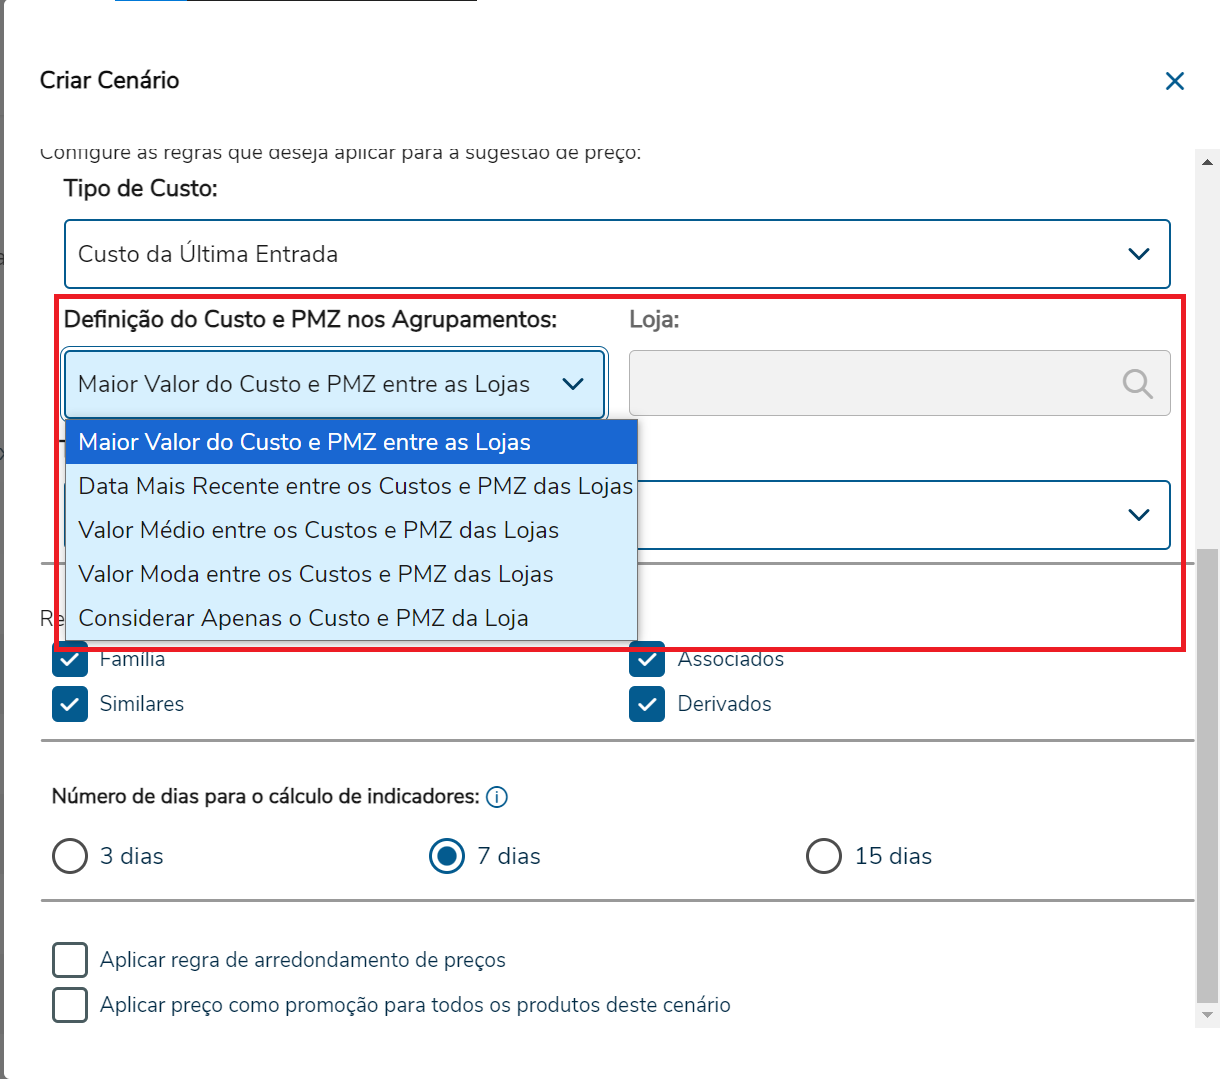The height and width of the screenshot is (1081, 1228).
Task: Select the 15 dias radio button
Action: coord(823,856)
